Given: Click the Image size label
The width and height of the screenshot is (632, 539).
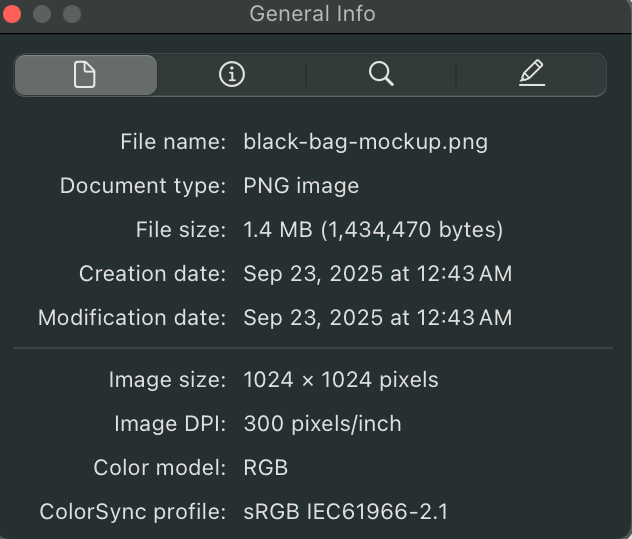Looking at the screenshot, I should [x=167, y=380].
